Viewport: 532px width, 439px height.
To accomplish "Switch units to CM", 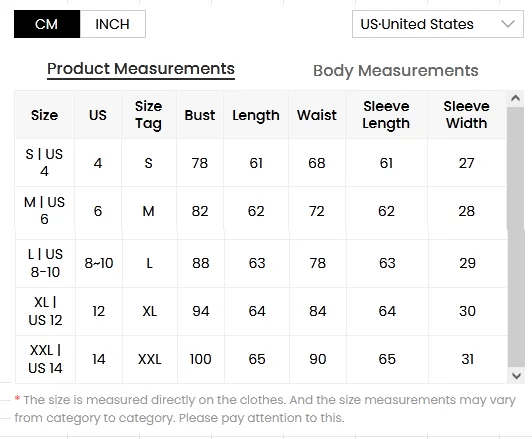I will (x=47, y=24).
